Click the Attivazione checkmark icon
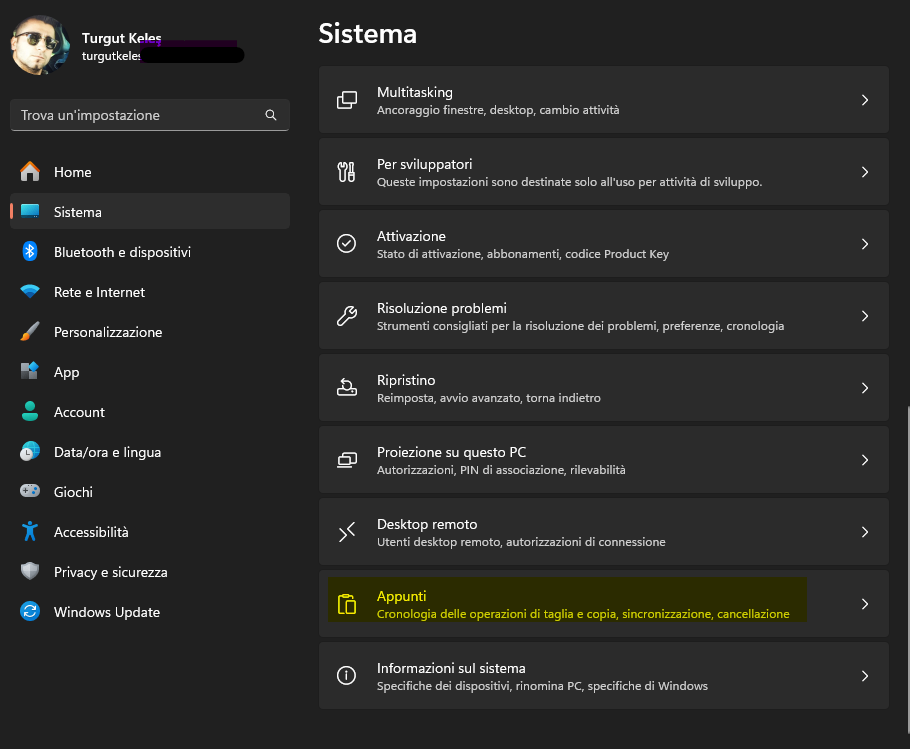Screen dimensions: 910x749 coord(347,244)
